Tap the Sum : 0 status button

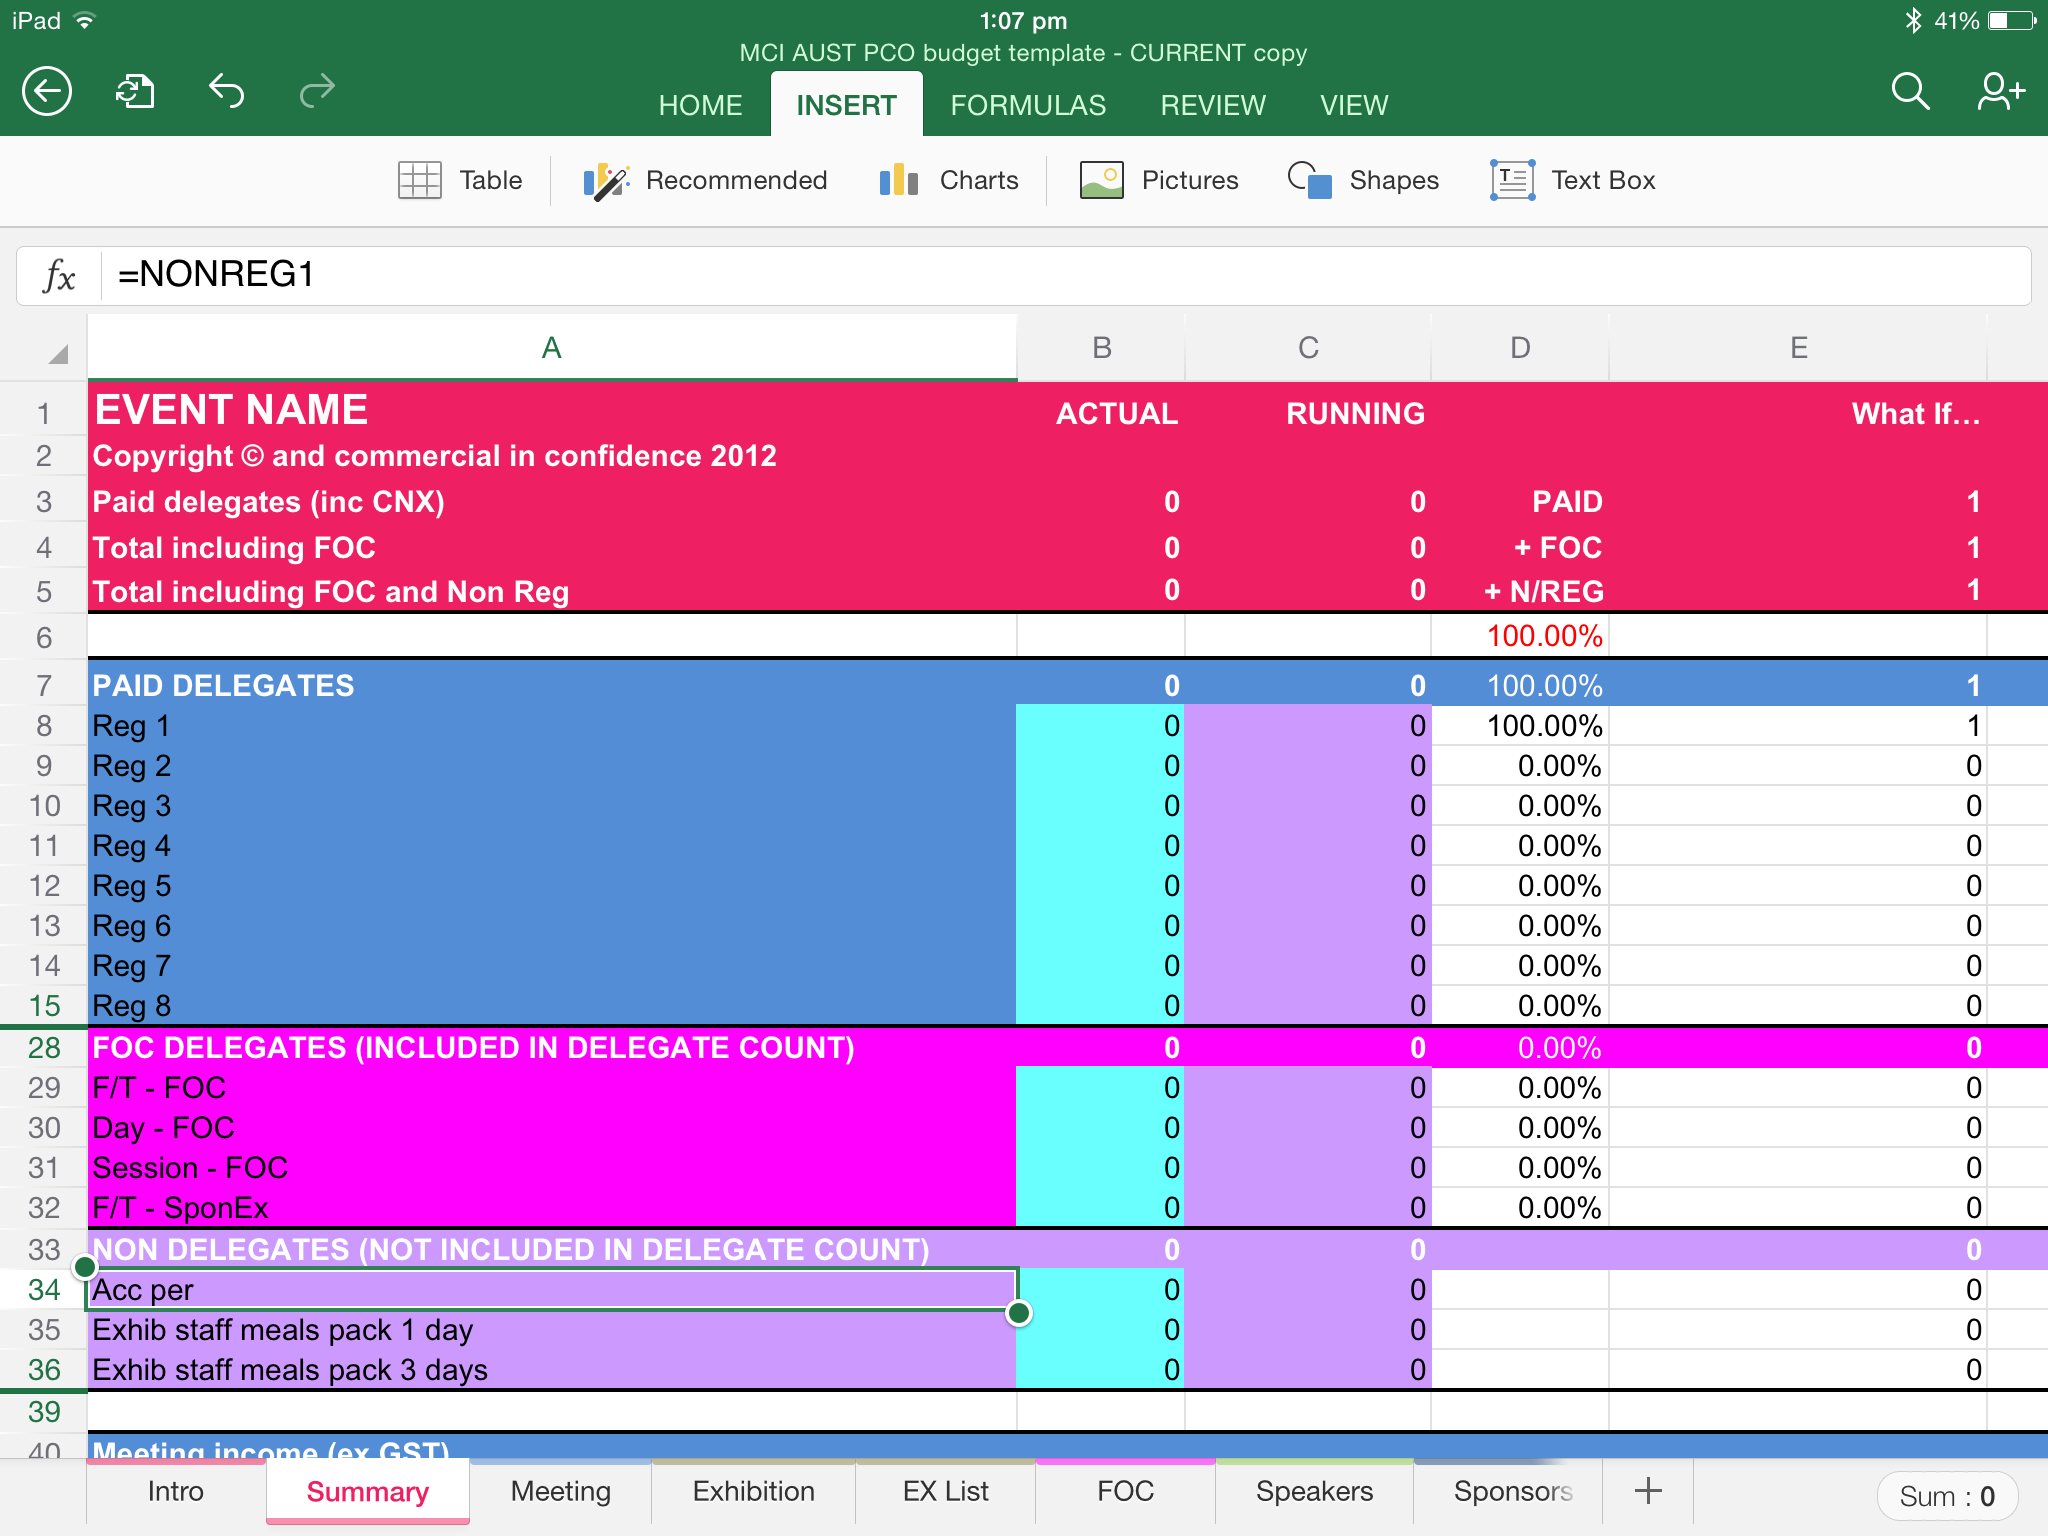pos(1946,1496)
